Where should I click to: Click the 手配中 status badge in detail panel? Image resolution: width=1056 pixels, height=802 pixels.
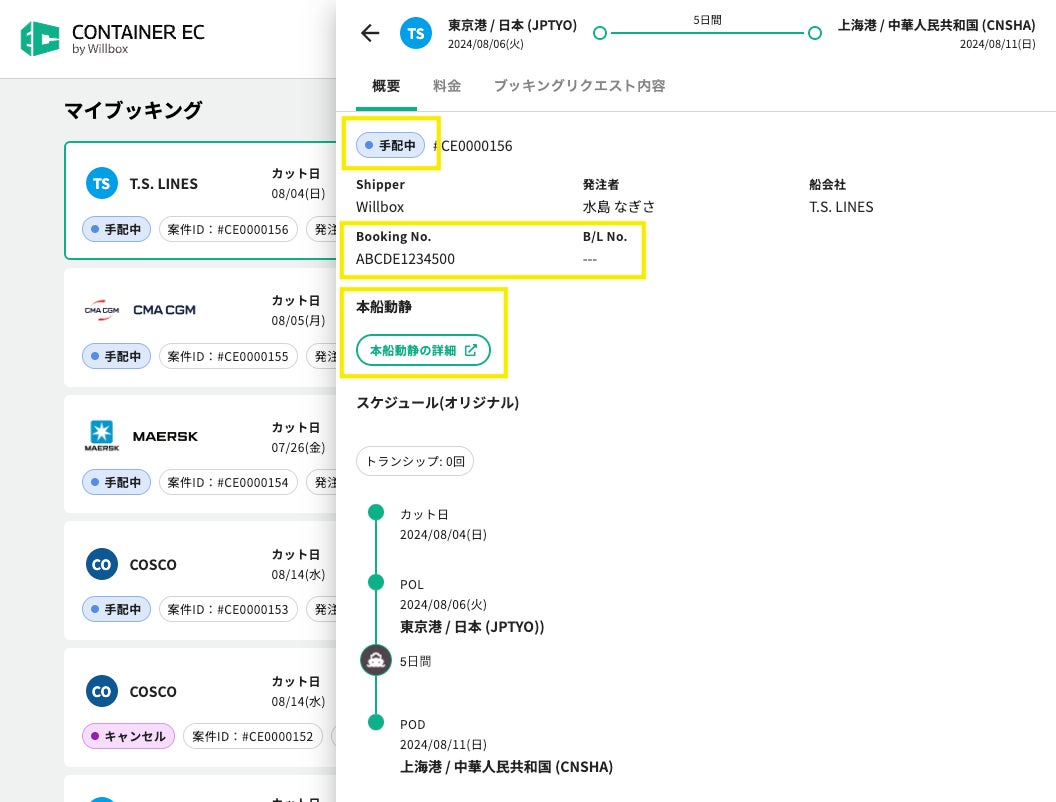[391, 145]
